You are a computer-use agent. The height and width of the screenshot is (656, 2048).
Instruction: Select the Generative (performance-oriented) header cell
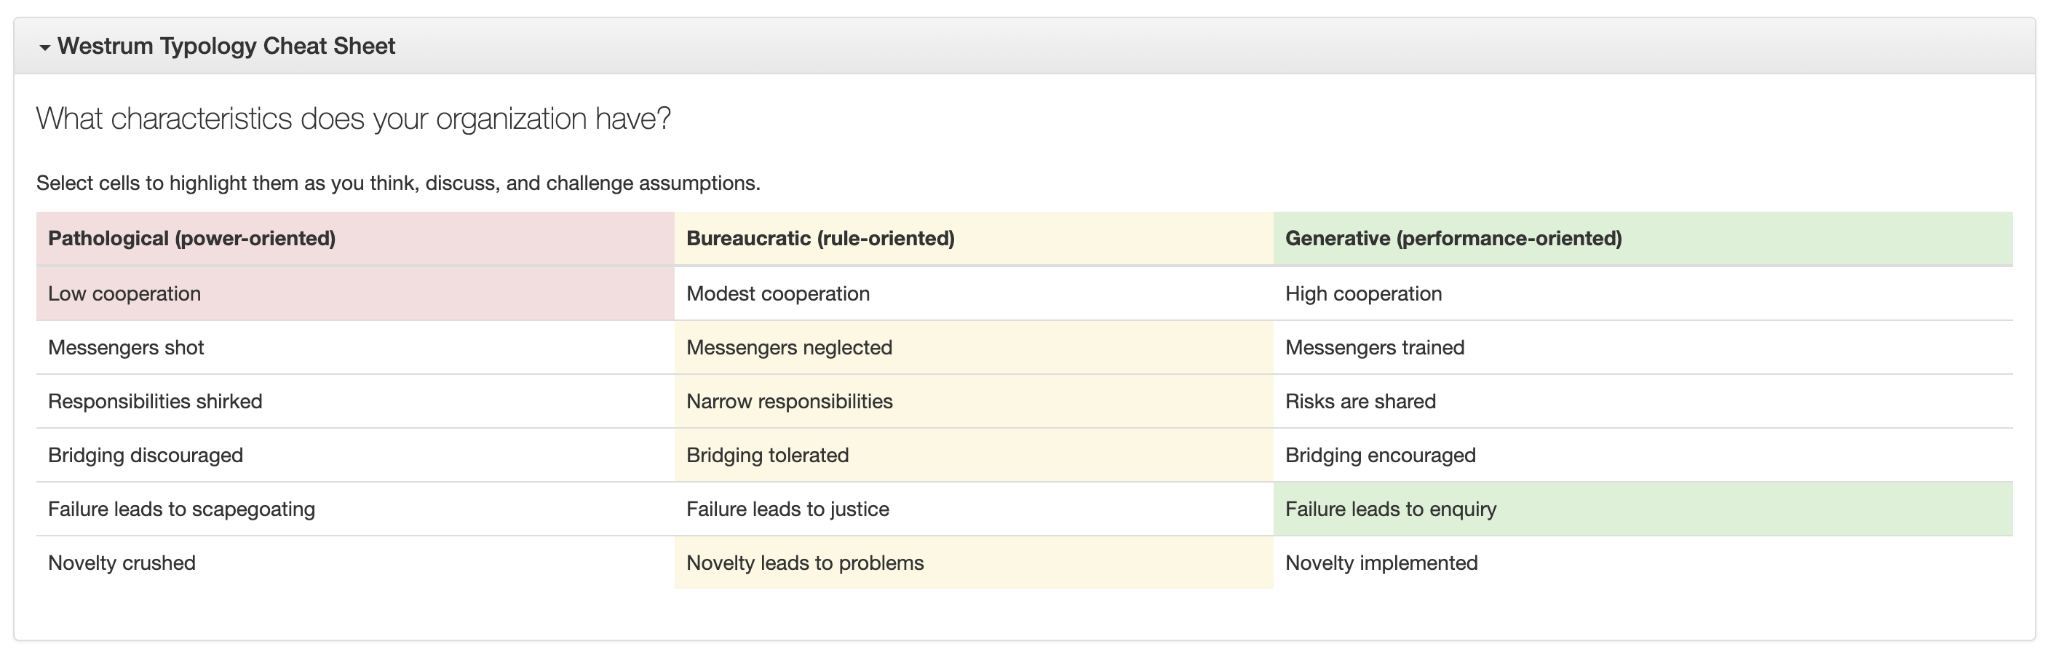point(1643,238)
